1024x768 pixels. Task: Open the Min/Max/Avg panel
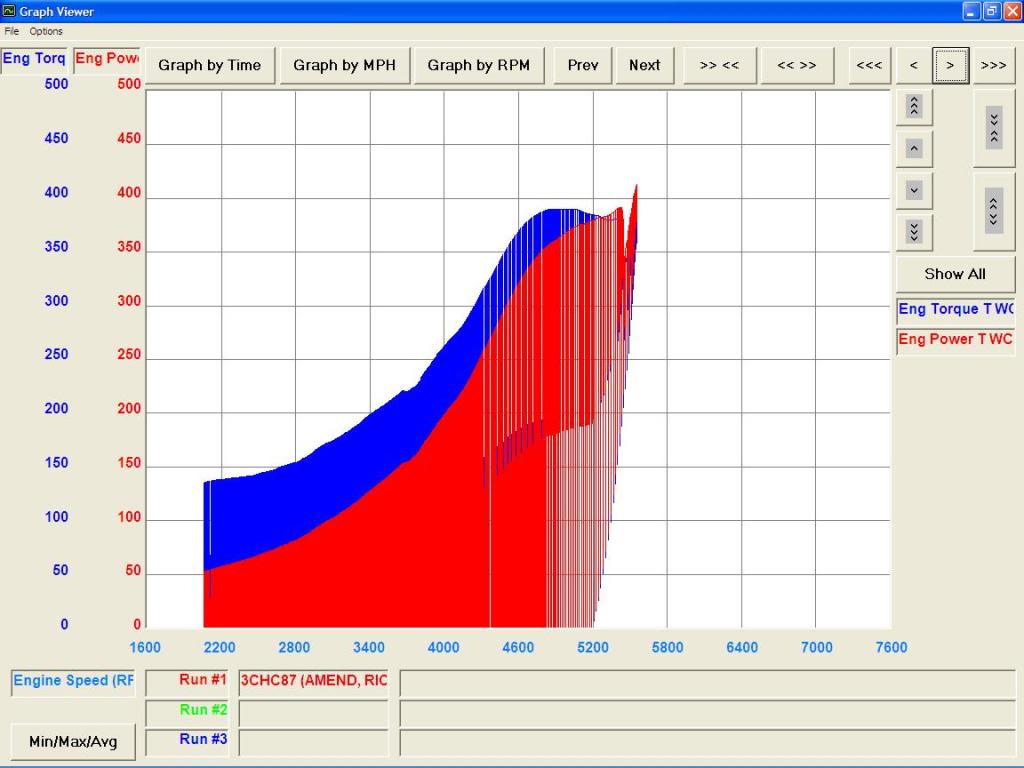point(73,741)
